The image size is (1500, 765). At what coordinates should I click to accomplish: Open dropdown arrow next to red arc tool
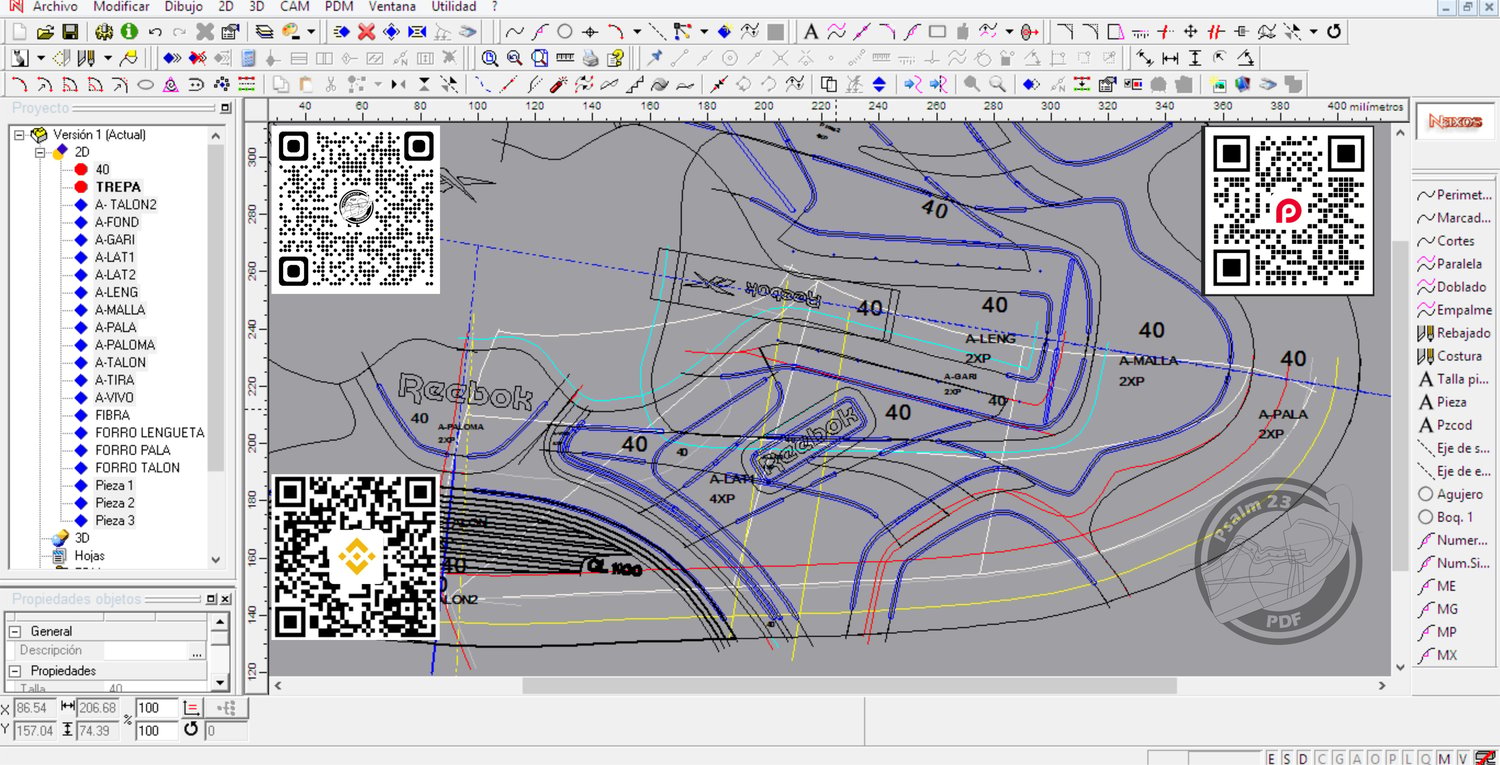[x=637, y=32]
